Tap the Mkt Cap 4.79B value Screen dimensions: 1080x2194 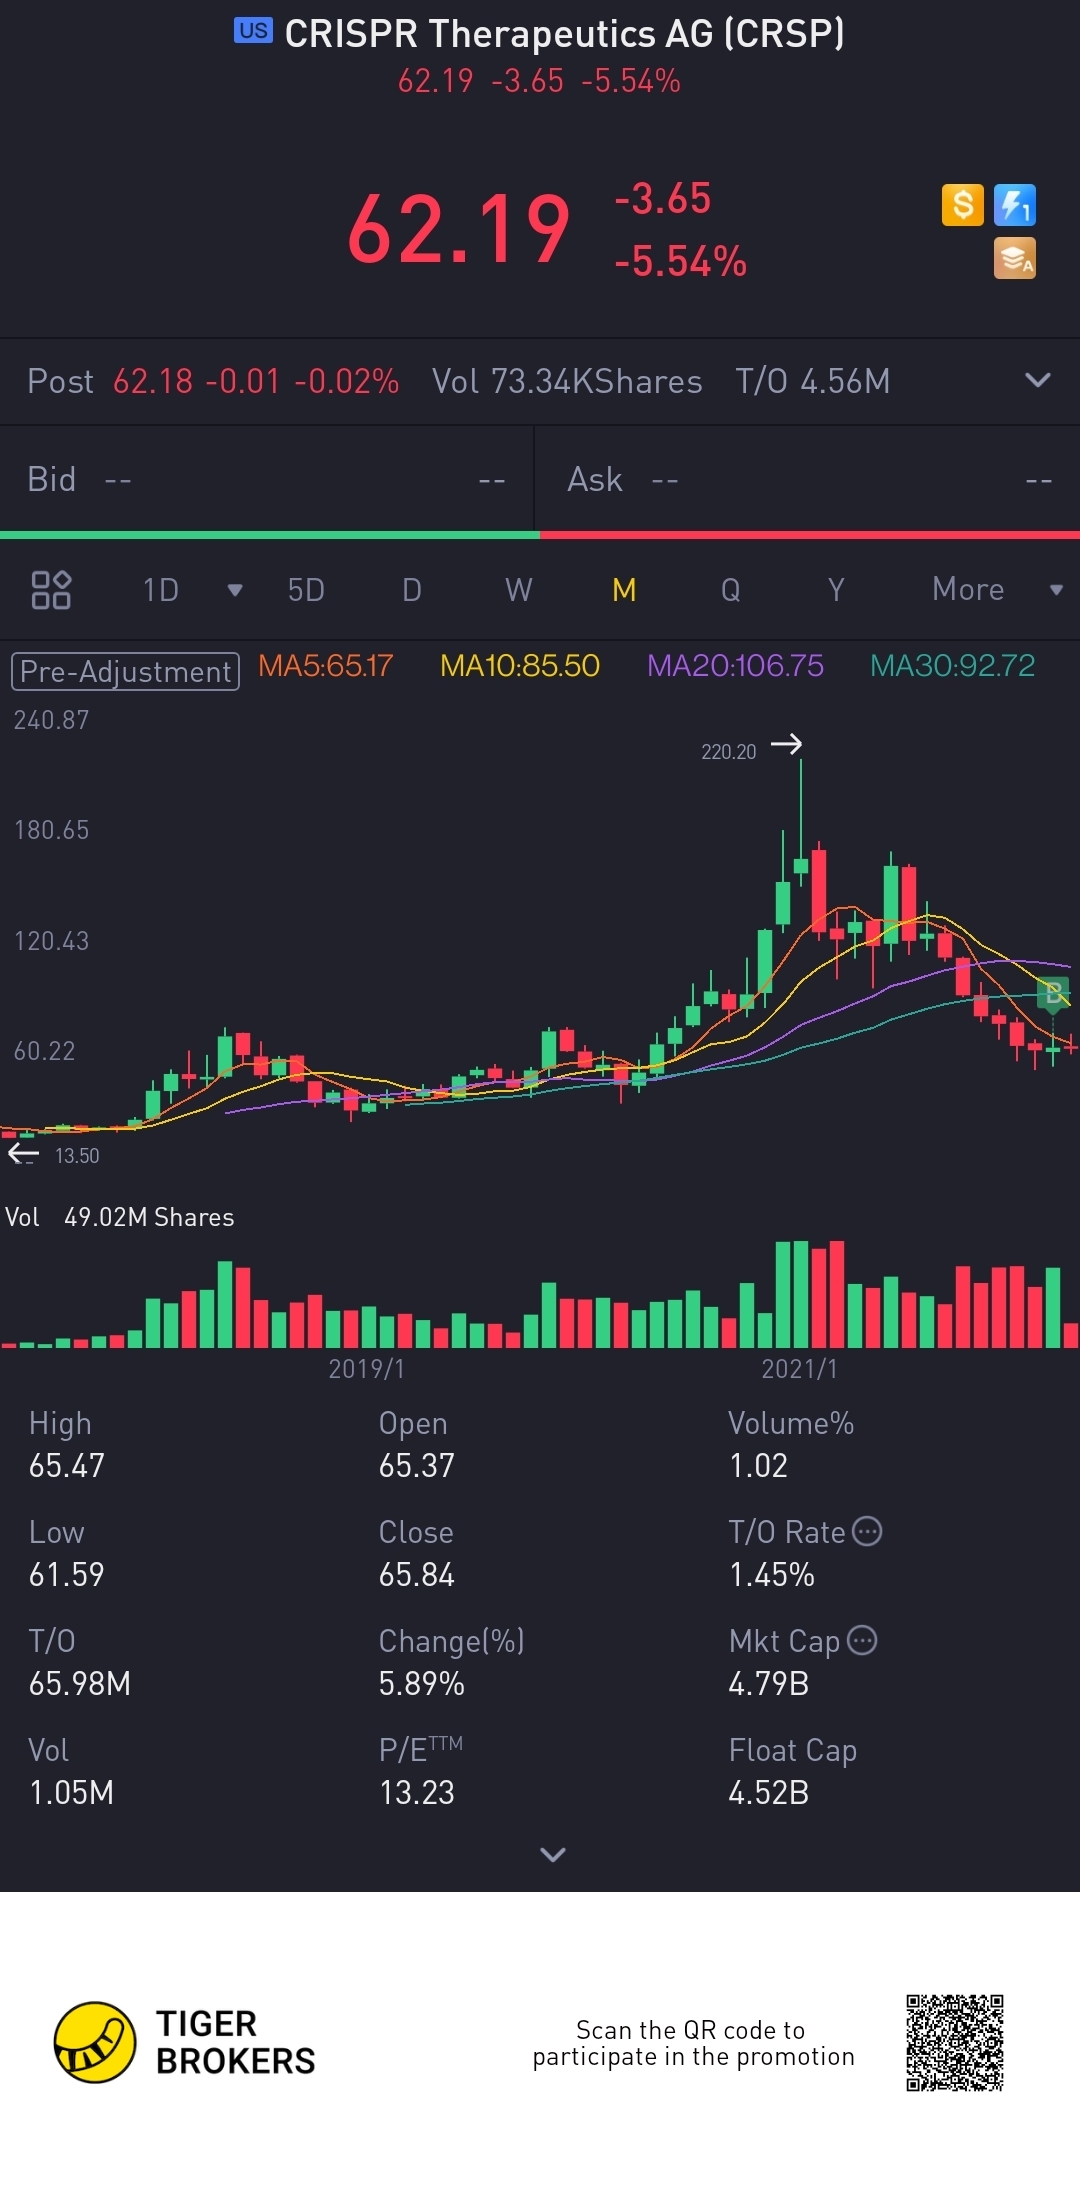[x=769, y=1684]
